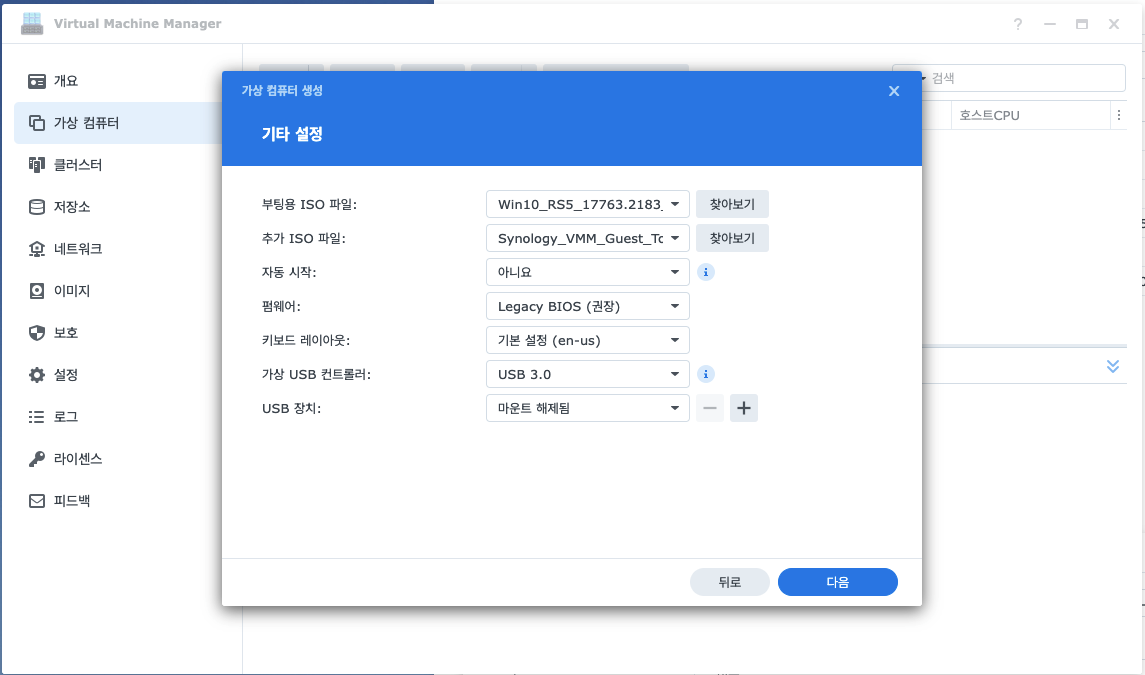Browse (찾아보기) for the additional ISO file
The width and height of the screenshot is (1145, 675).
732,238
